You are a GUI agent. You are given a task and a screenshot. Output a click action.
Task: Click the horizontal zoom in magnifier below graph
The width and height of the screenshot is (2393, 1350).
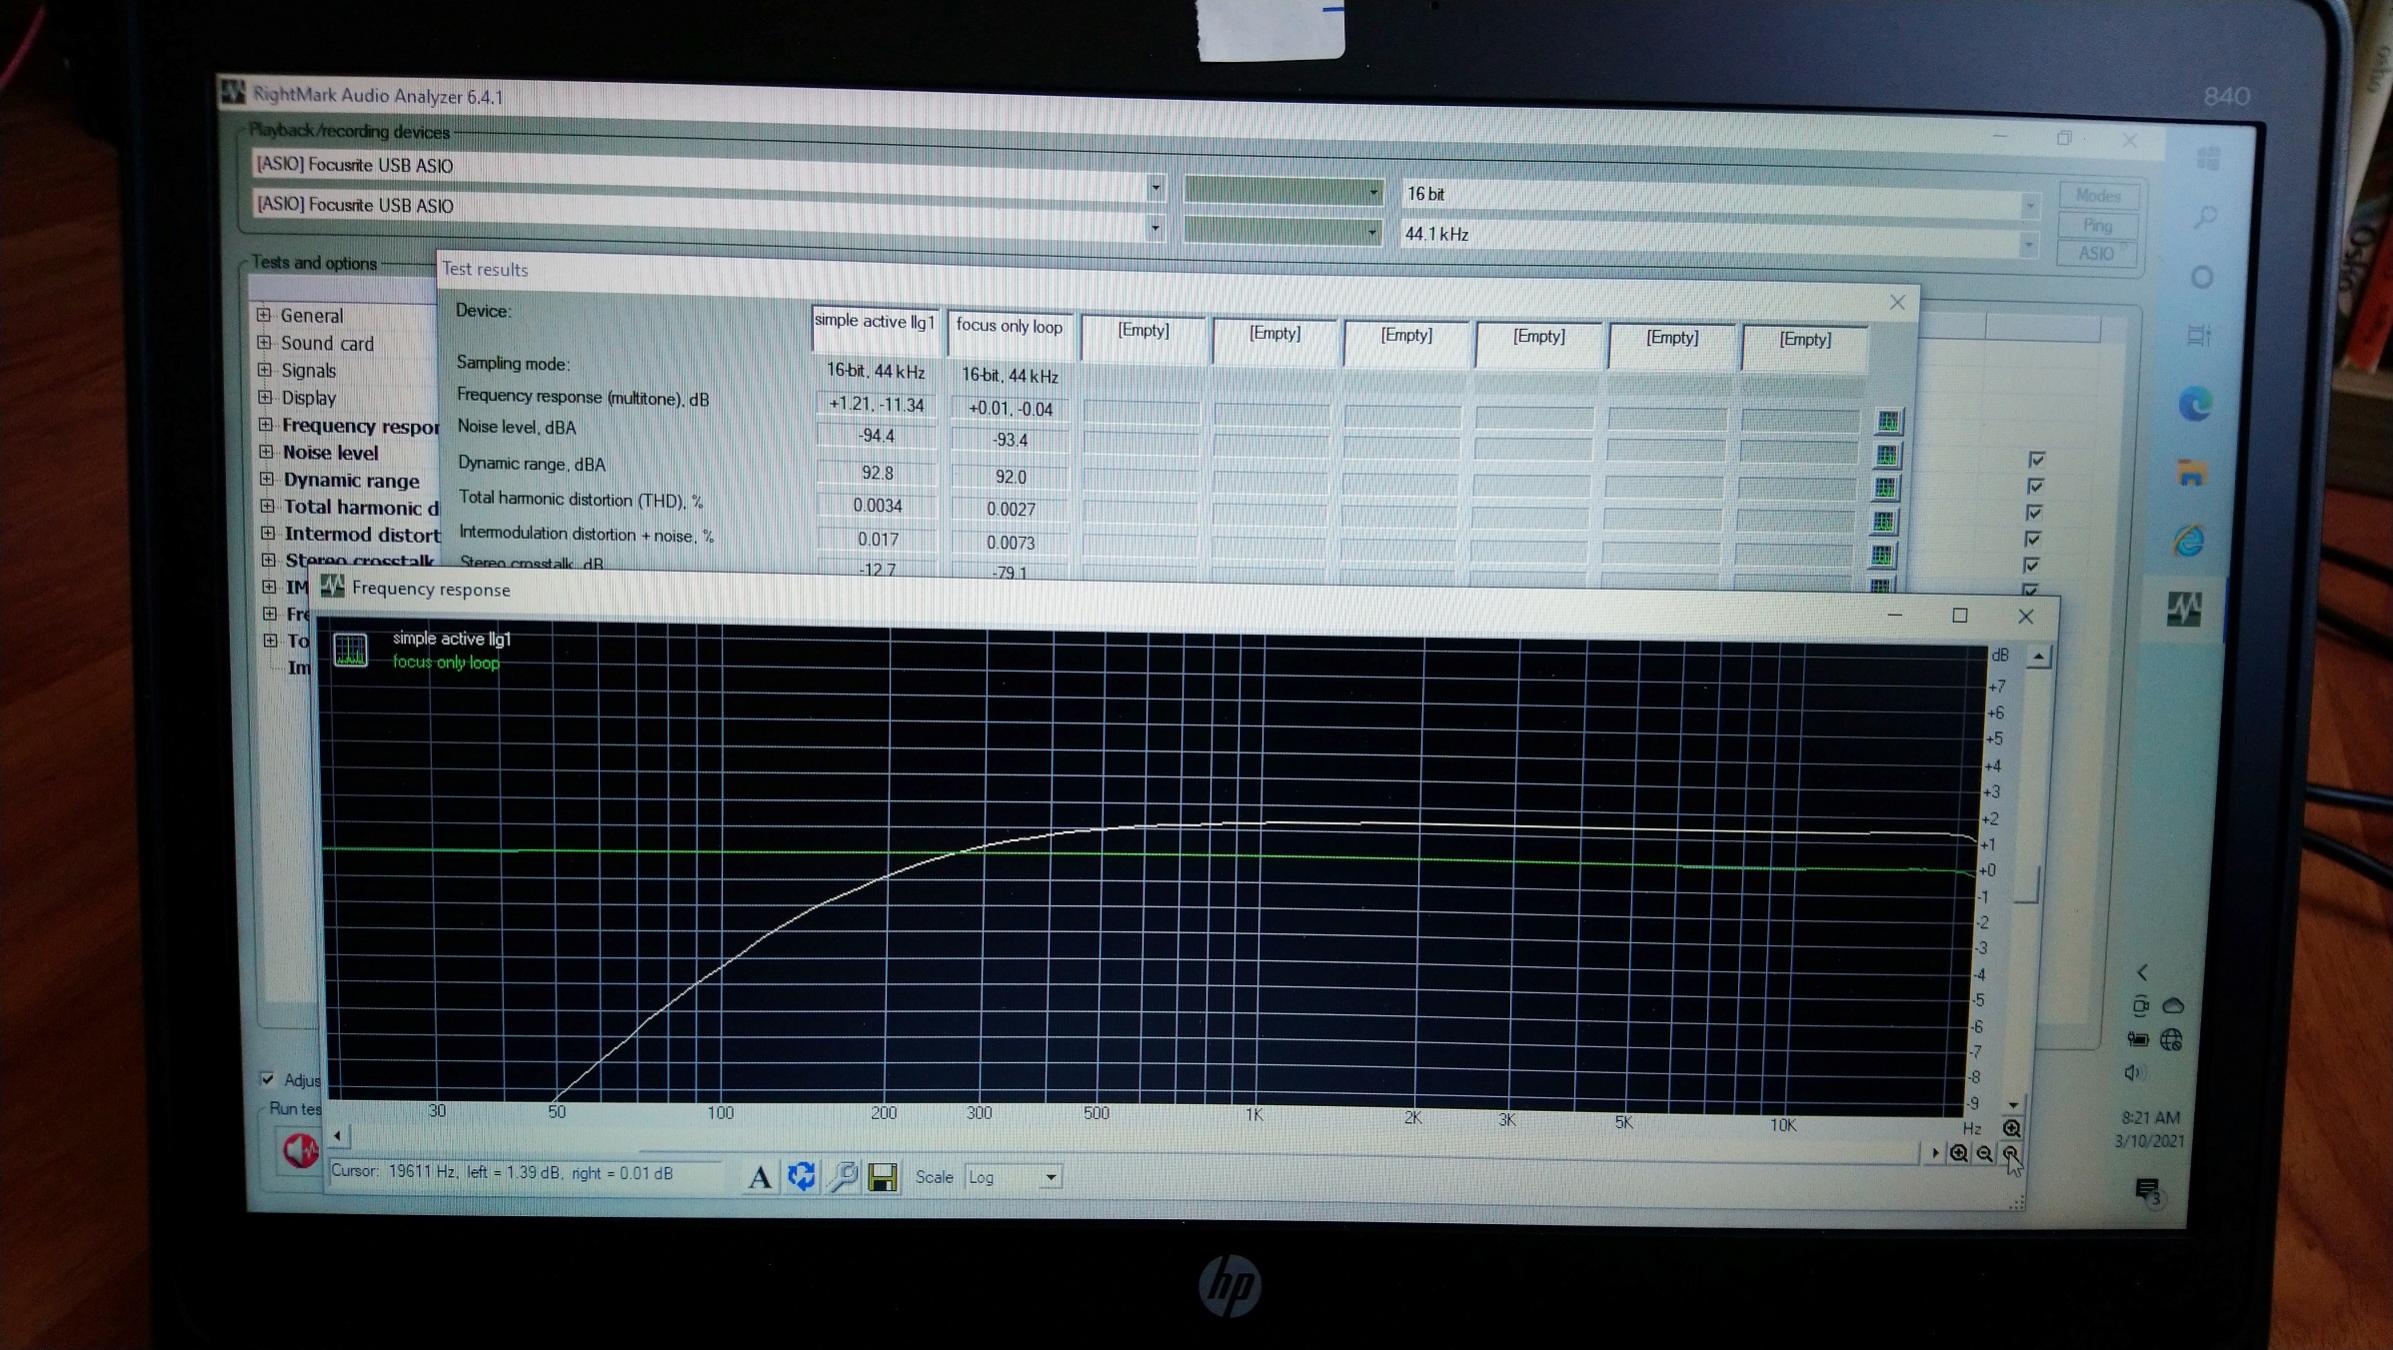tap(1959, 1153)
